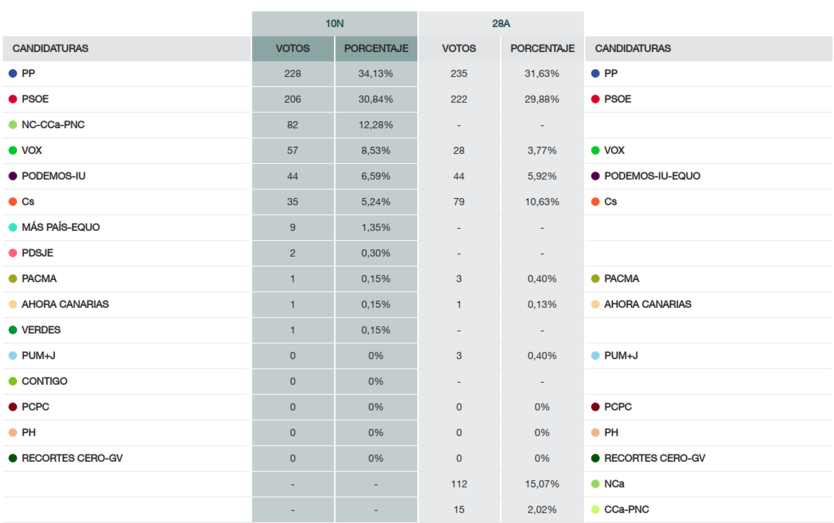This screenshot has width=834, height=523.
Task: Click the turquoise MÁS PAÍS-EQUO color dot
Action: tap(12, 228)
